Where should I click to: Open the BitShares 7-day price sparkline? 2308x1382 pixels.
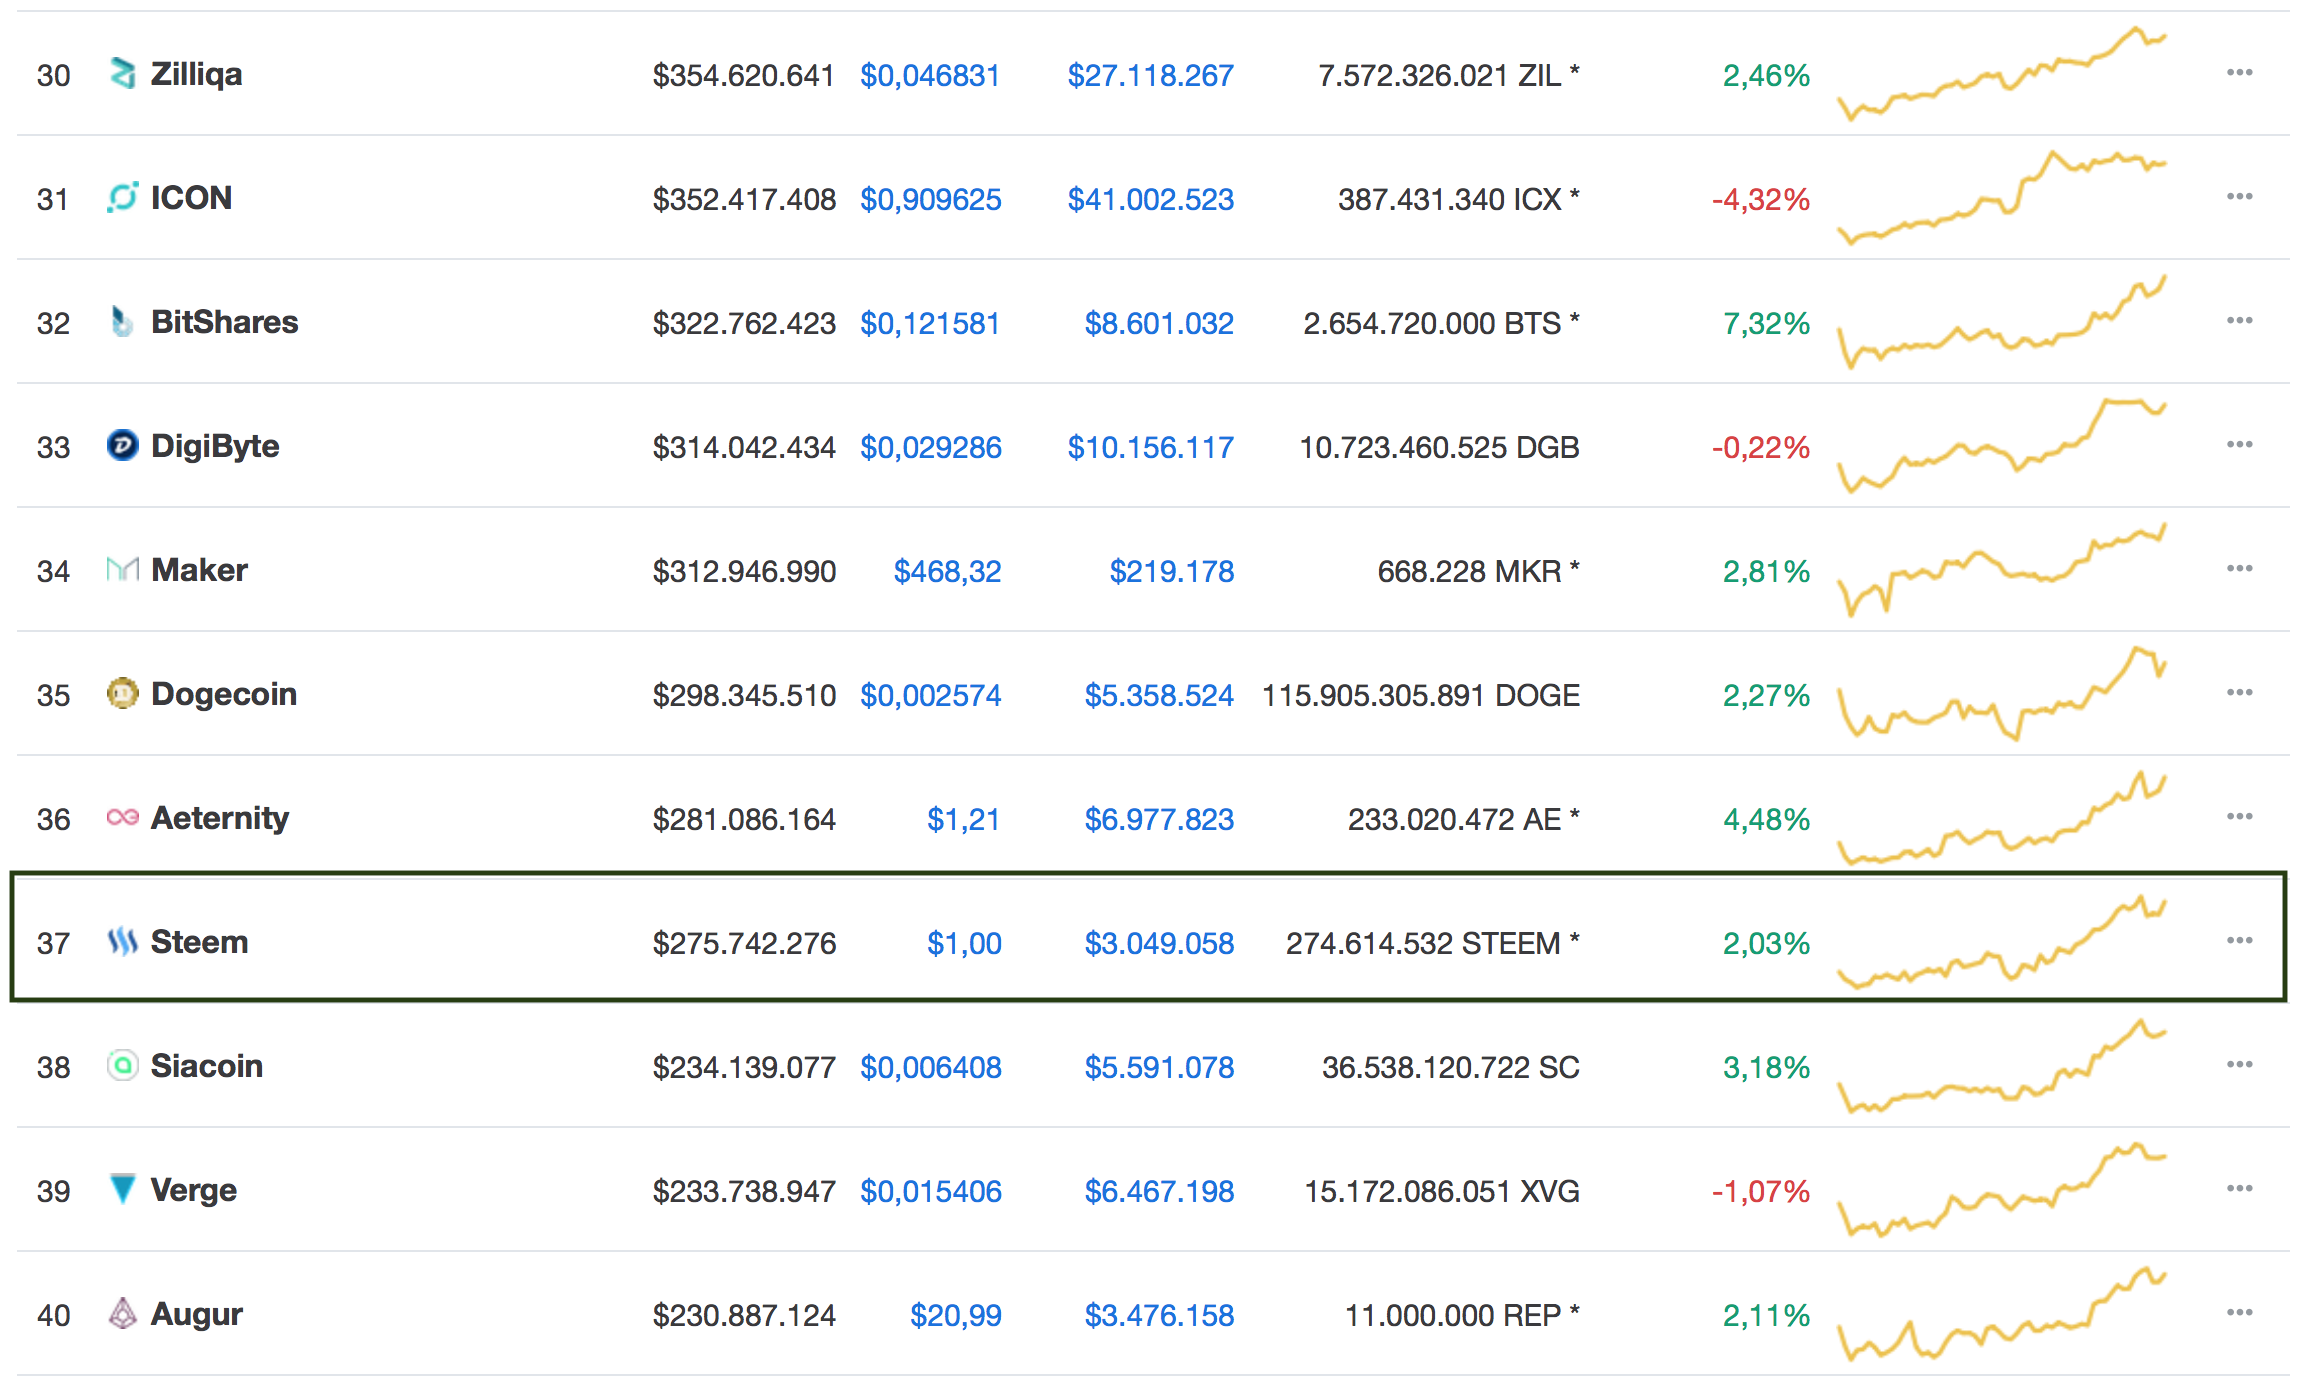(2002, 323)
